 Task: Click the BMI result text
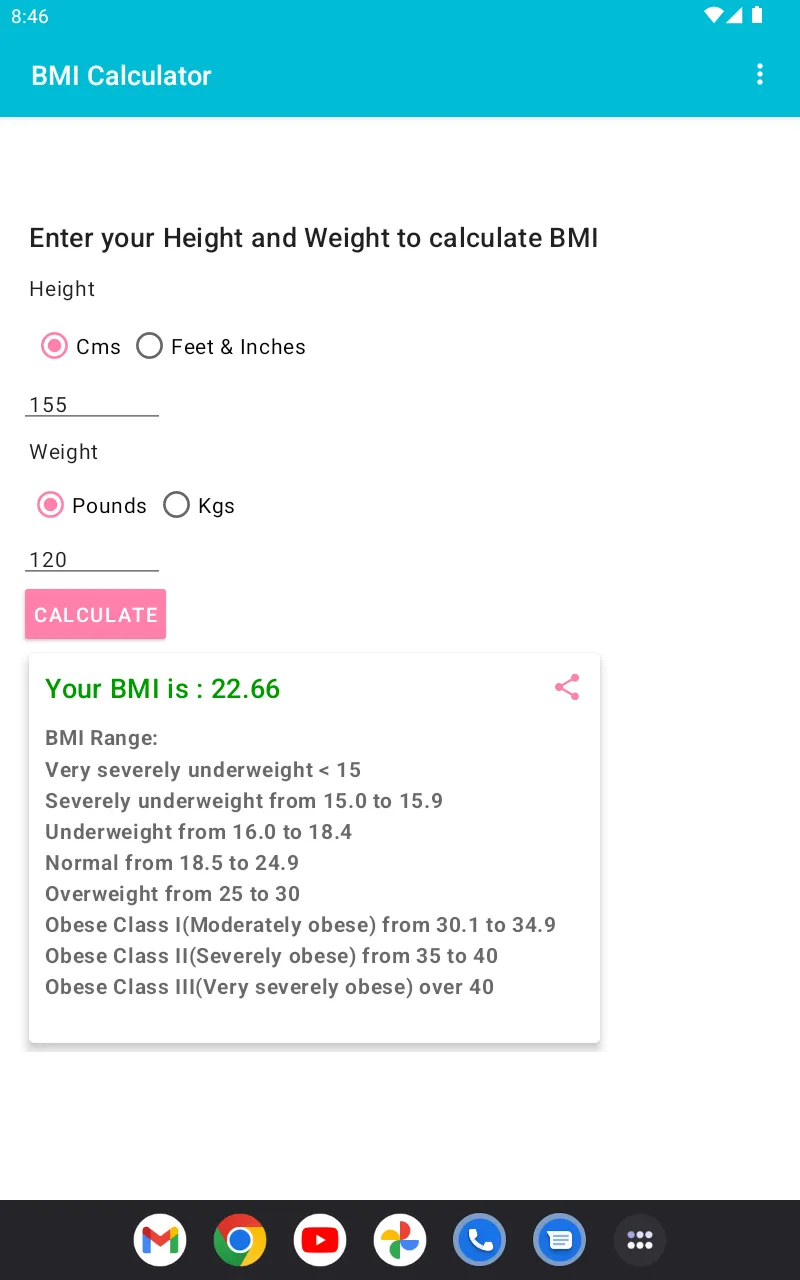(x=162, y=688)
